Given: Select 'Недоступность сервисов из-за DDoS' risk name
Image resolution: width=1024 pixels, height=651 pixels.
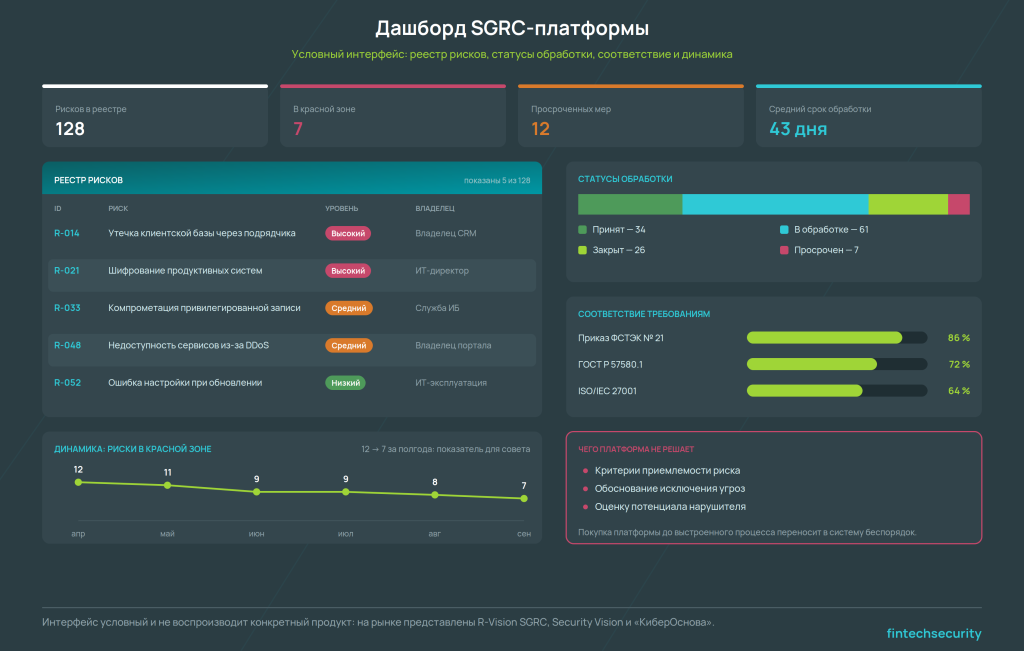Looking at the screenshot, I should tap(189, 345).
